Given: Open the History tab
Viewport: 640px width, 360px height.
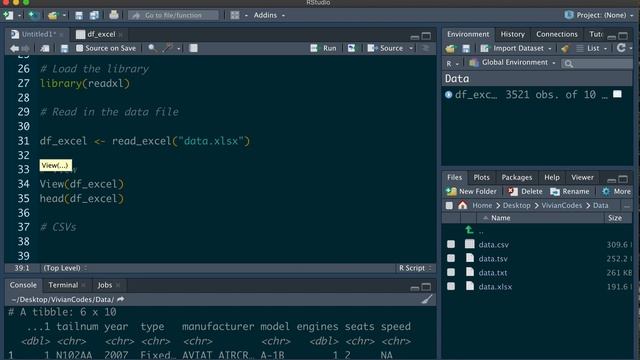Looking at the screenshot, I should tap(513, 34).
